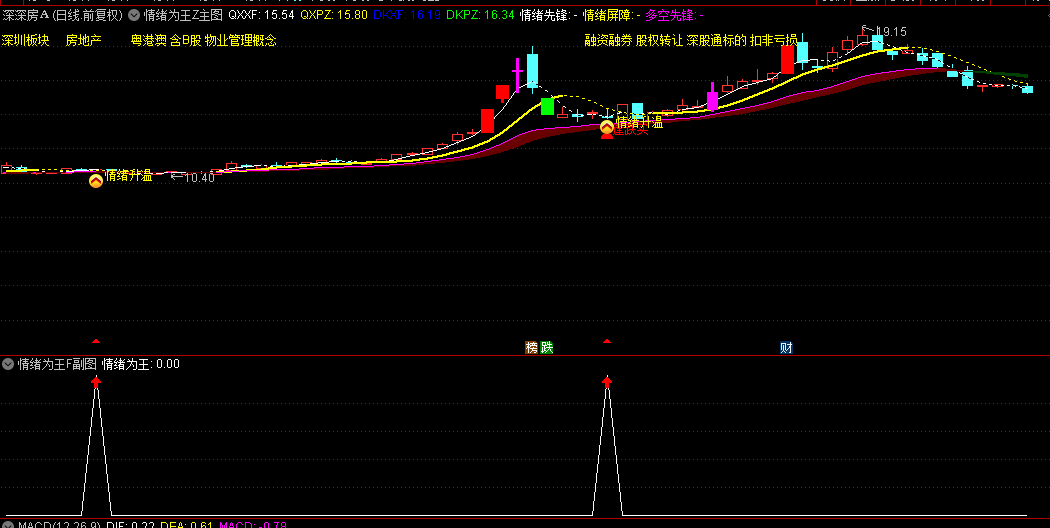Click the QXPZ: 15.80 value
The height and width of the screenshot is (528, 1050).
click(333, 14)
